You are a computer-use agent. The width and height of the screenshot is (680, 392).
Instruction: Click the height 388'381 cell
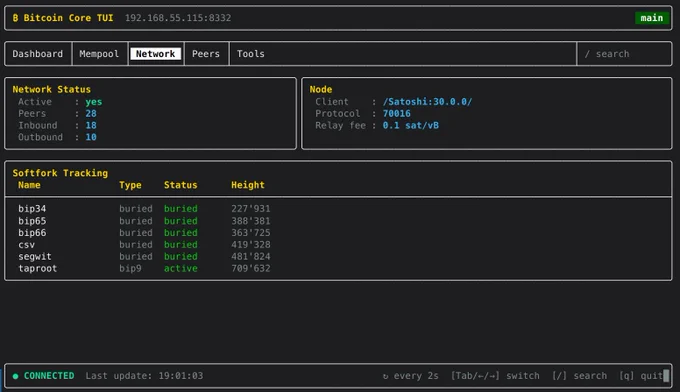251,221
